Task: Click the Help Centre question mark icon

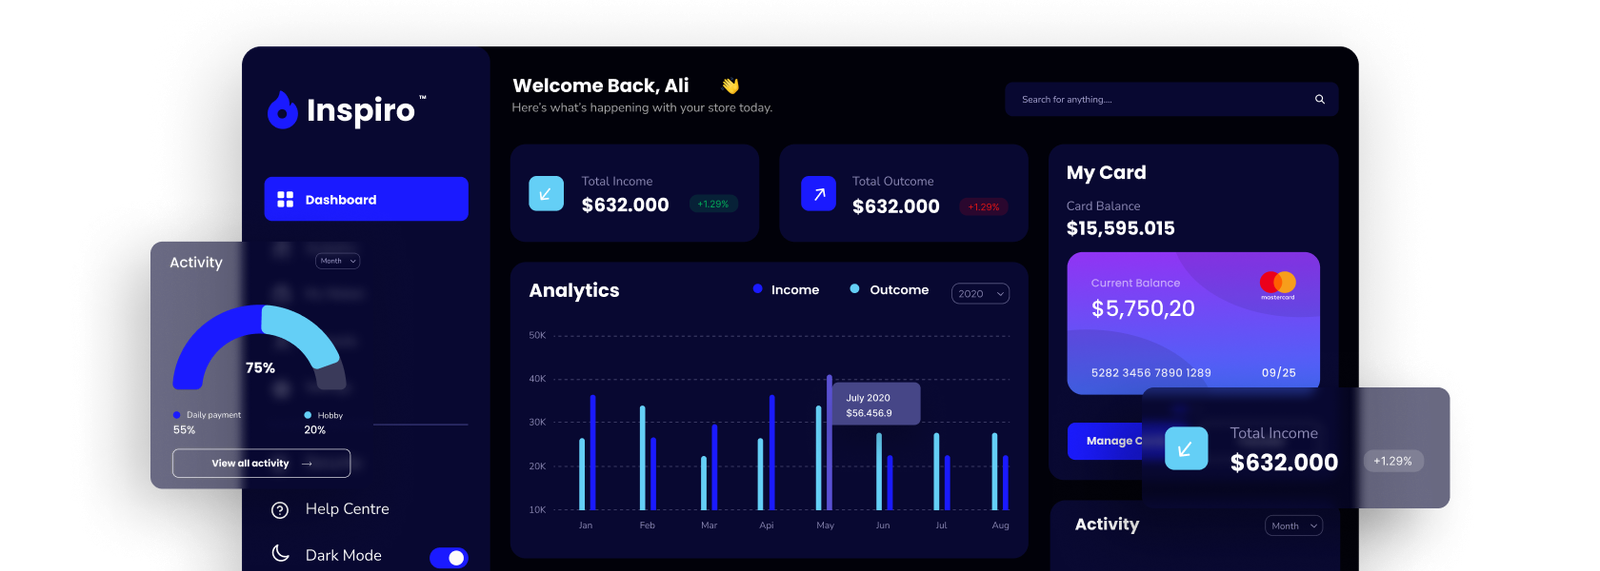Action: (280, 510)
